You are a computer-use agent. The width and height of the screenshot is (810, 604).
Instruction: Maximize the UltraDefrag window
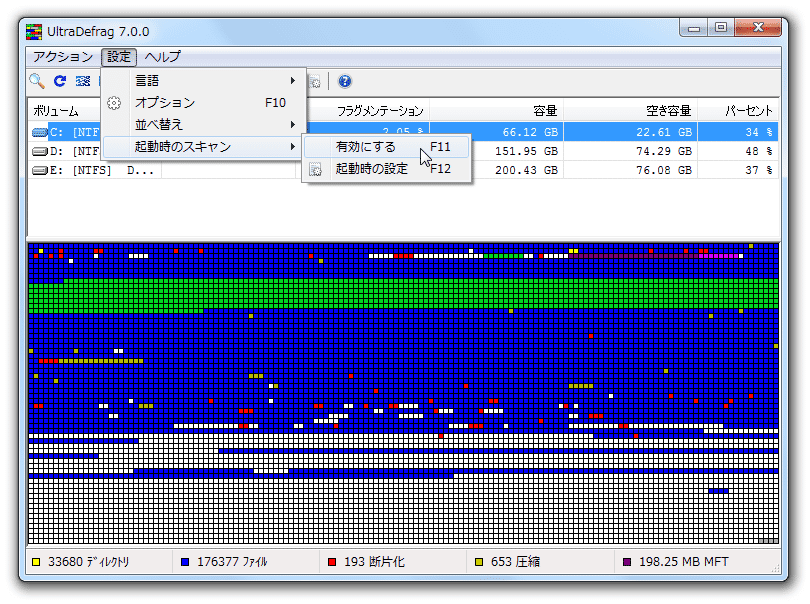tap(721, 27)
